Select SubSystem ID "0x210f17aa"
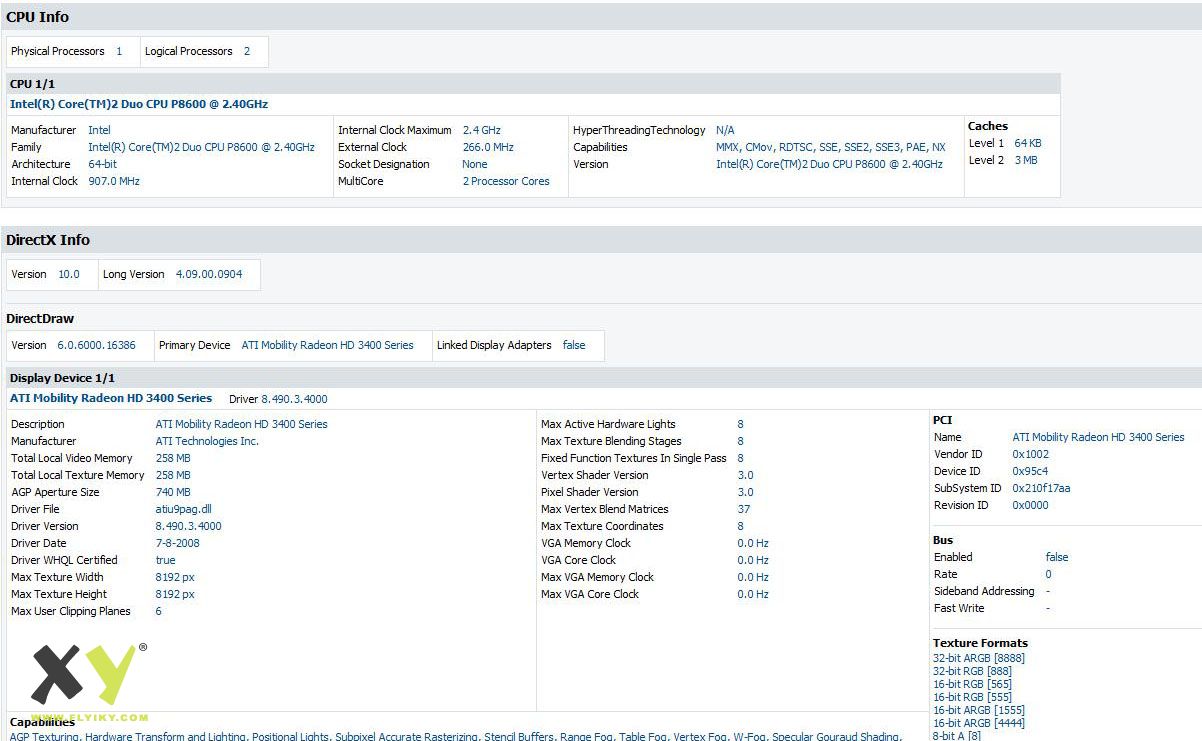 (1041, 488)
